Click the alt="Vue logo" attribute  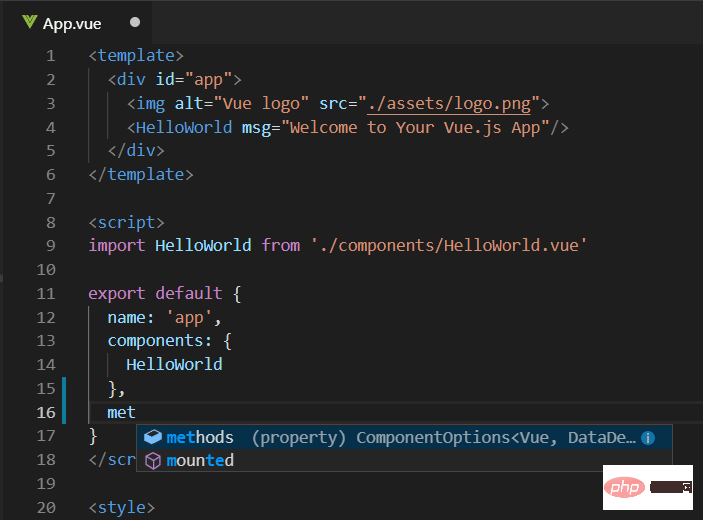coord(242,104)
